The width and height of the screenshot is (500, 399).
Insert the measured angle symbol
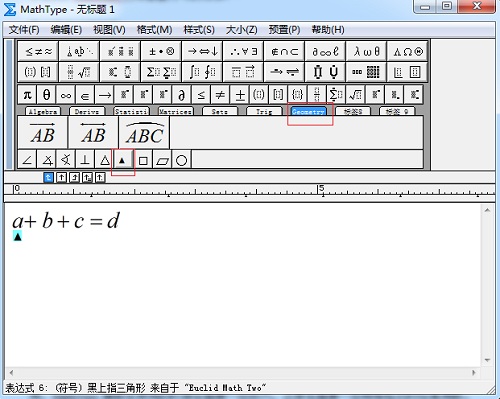click(x=47, y=160)
